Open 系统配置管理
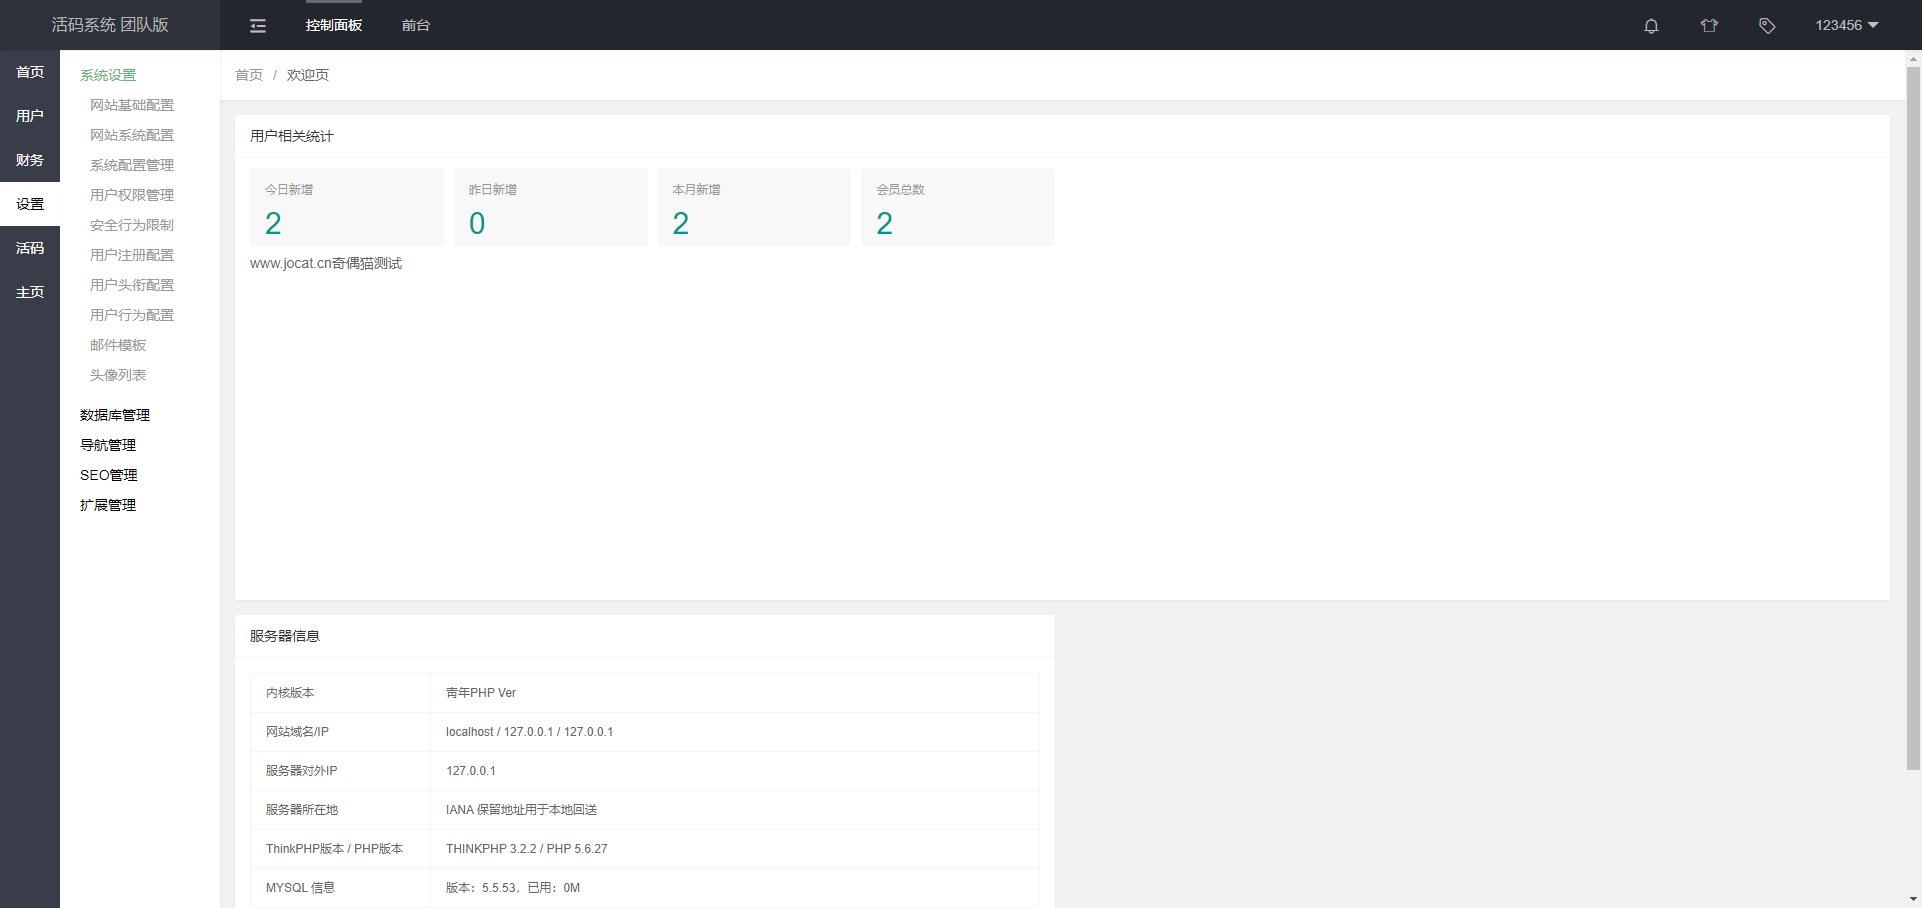The height and width of the screenshot is (908, 1922). [x=132, y=165]
